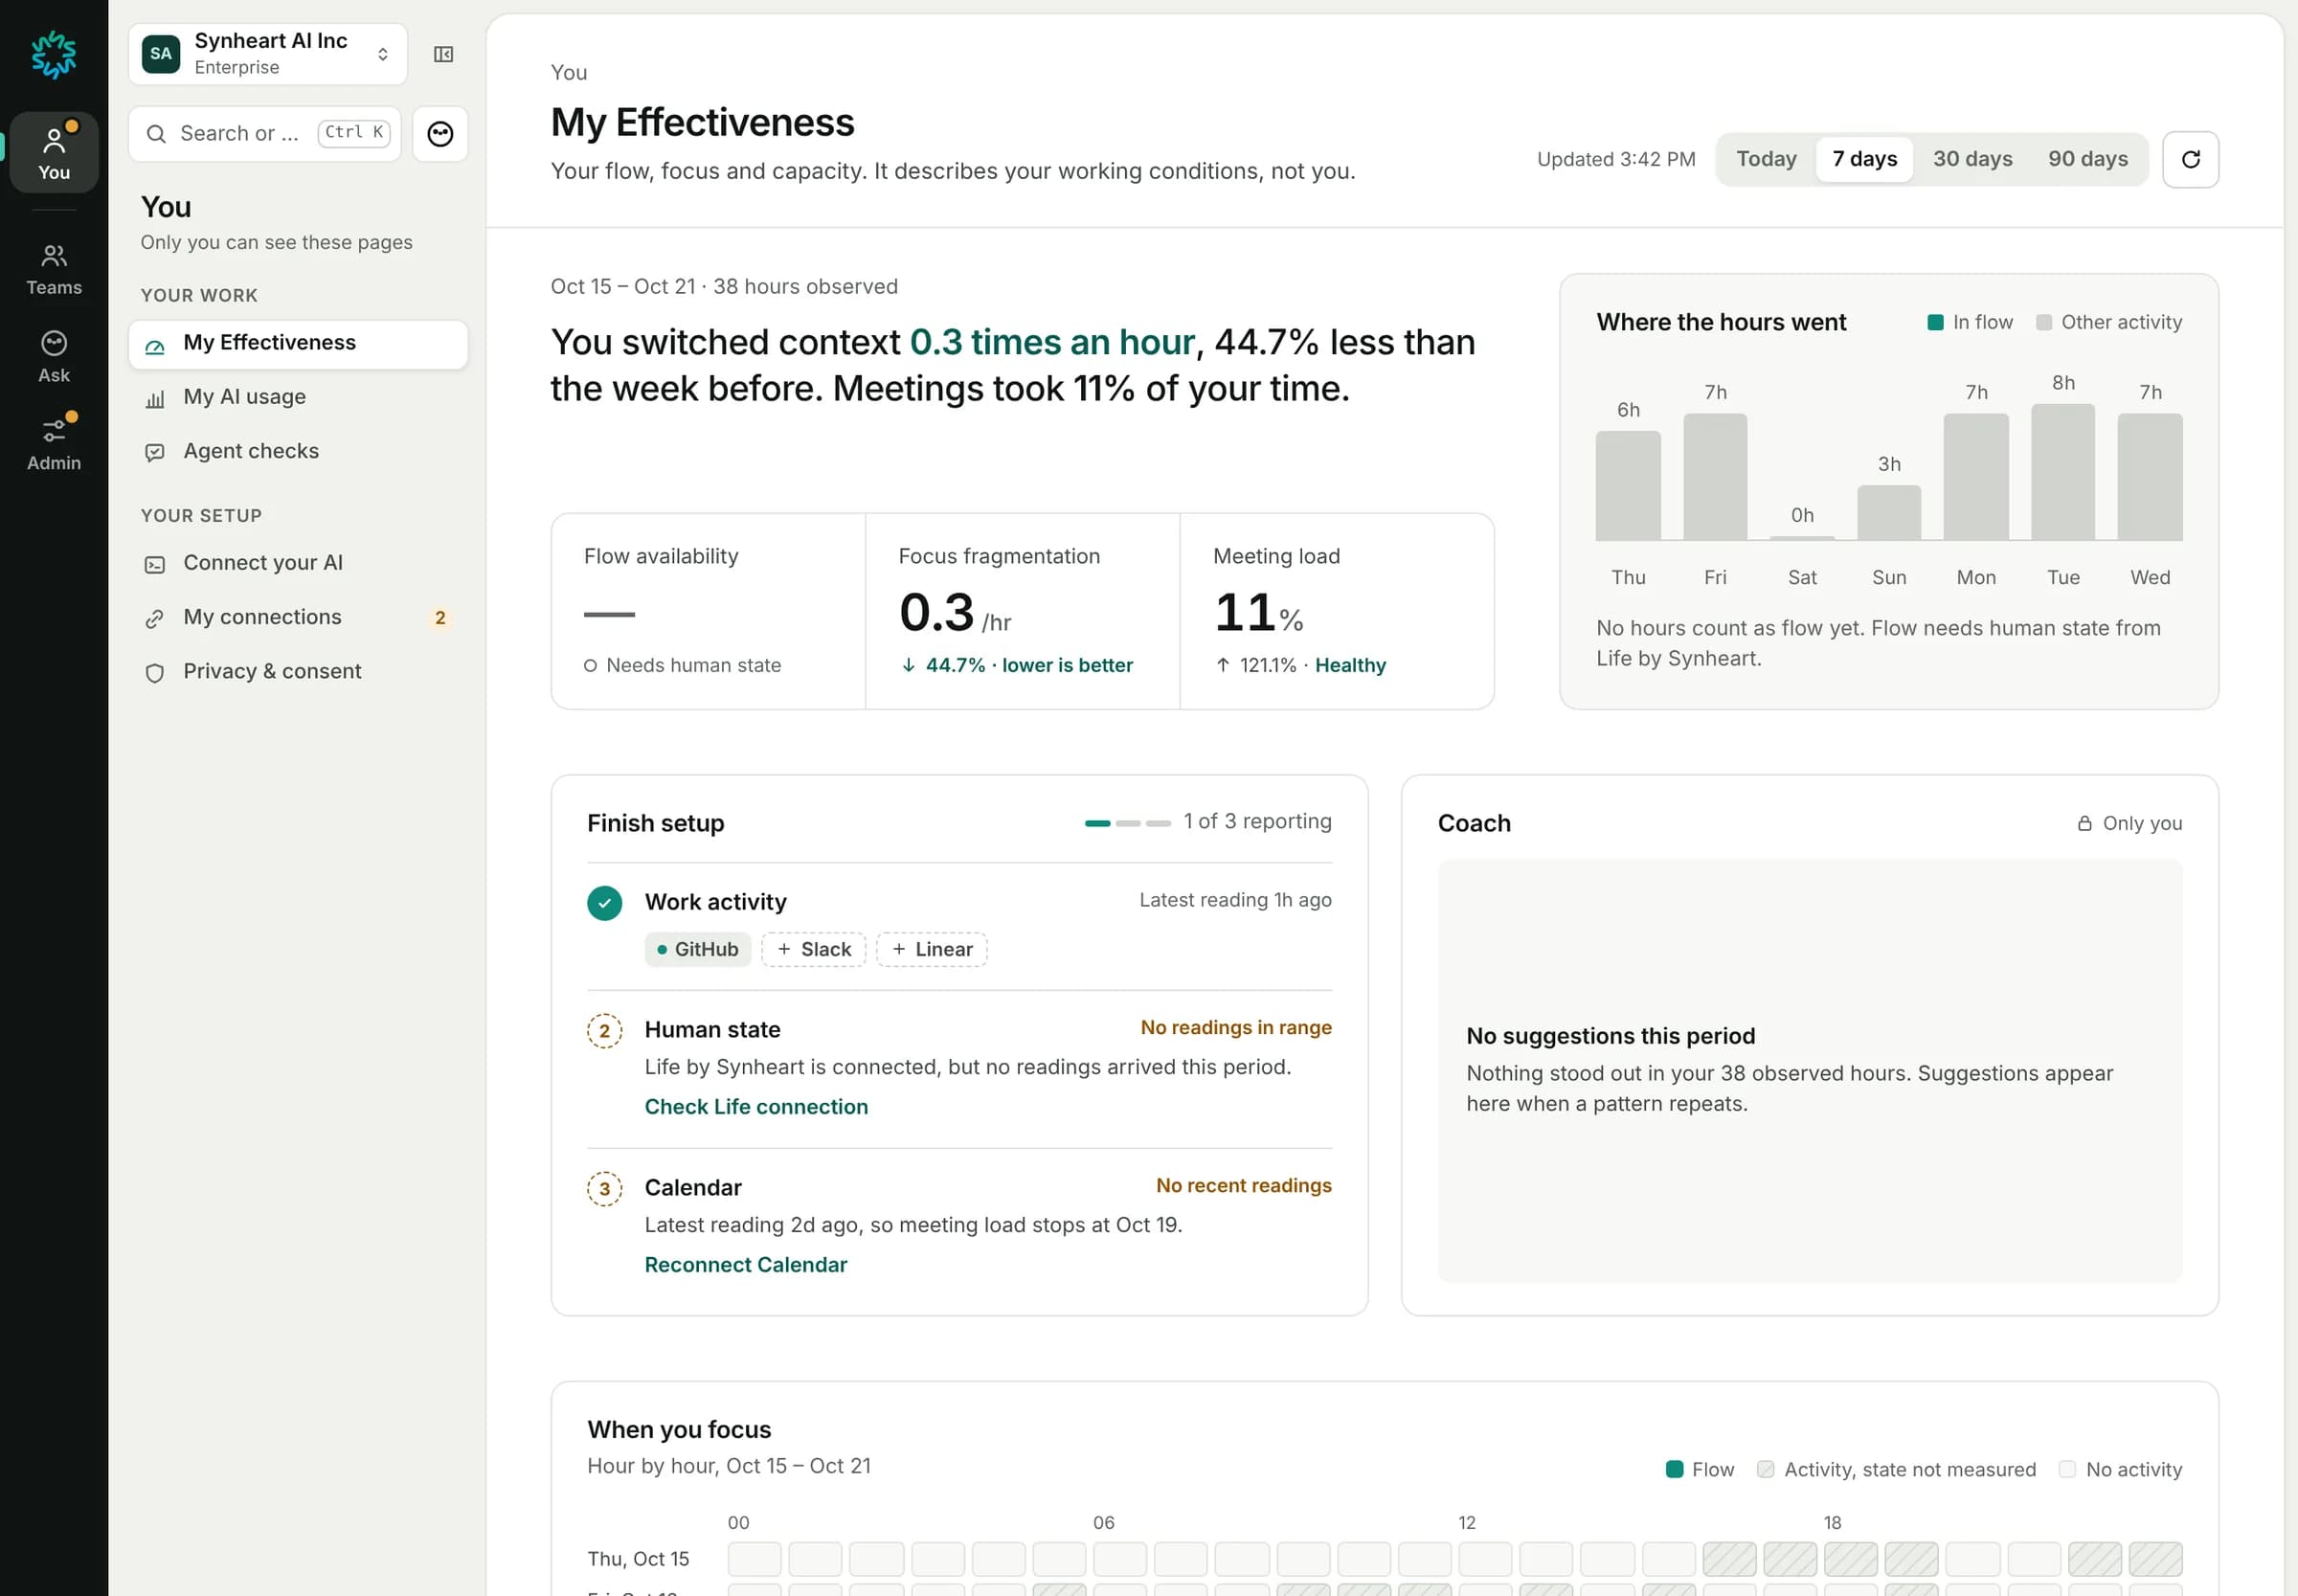Click the GitHub connected chip
Viewport: 2298px width, 1596px height.
coord(697,950)
